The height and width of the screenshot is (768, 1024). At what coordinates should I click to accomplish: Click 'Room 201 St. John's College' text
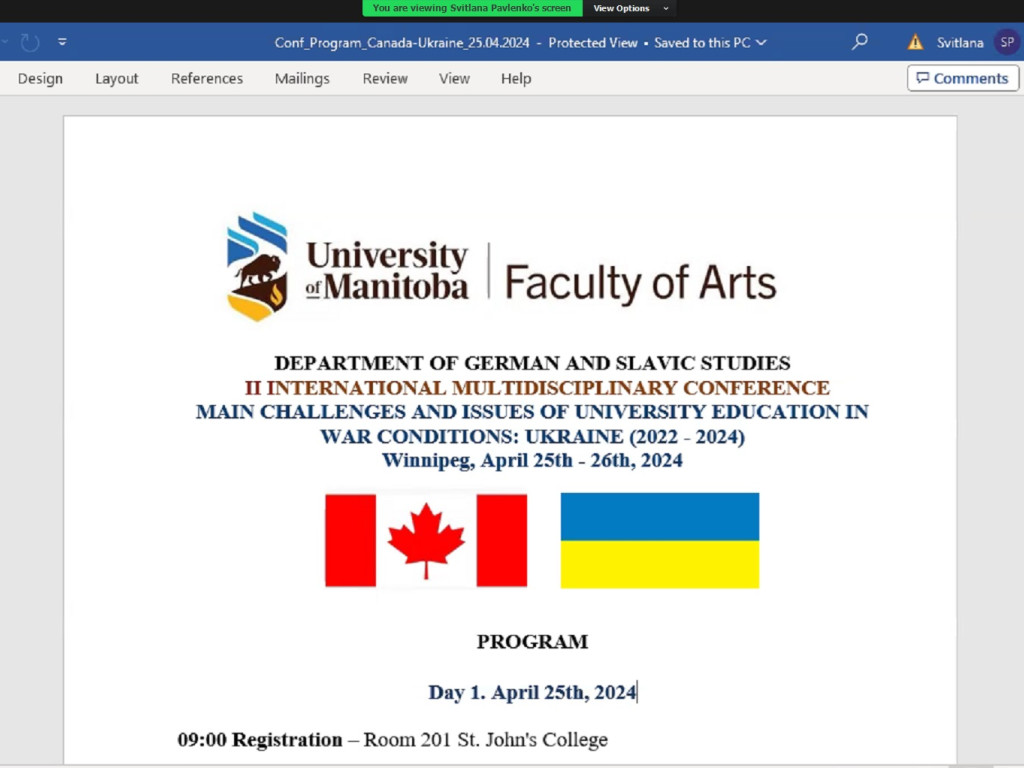[485, 740]
